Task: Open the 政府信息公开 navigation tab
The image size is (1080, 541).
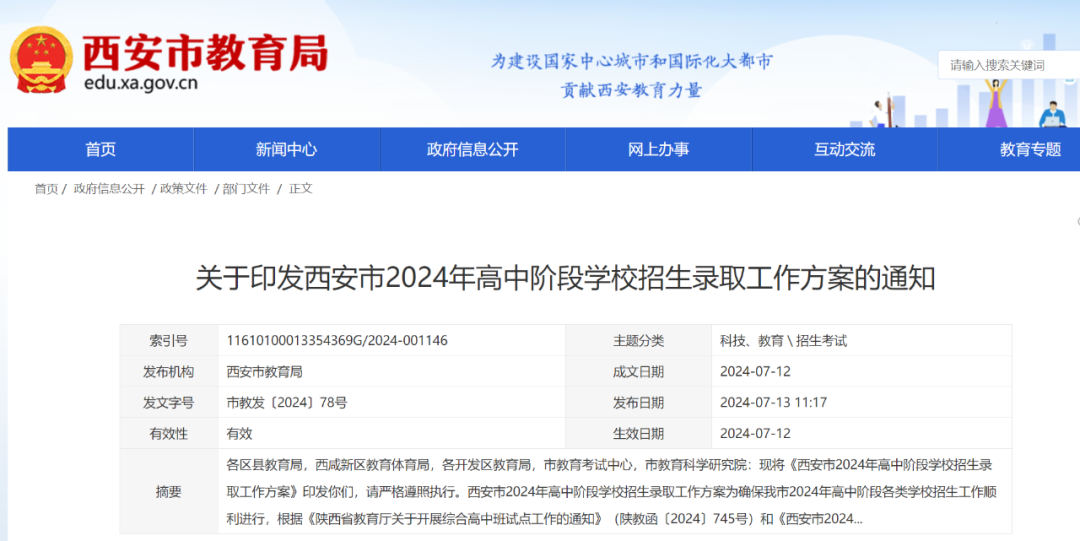Action: 472,150
